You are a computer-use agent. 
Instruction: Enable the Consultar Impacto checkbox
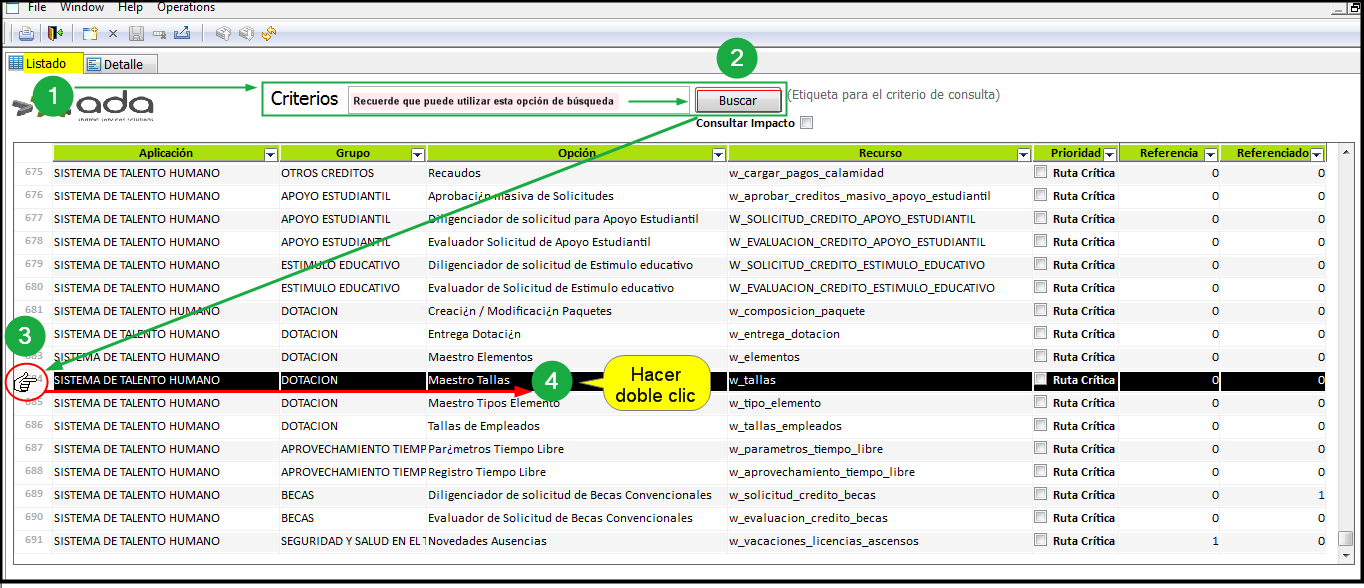(x=807, y=123)
